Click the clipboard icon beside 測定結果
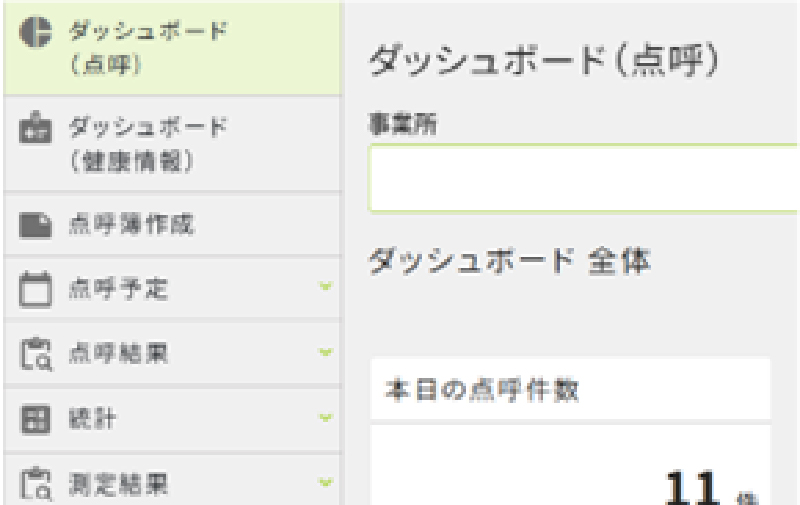Image resolution: width=800 pixels, height=505 pixels. pyautogui.click(x=35, y=483)
